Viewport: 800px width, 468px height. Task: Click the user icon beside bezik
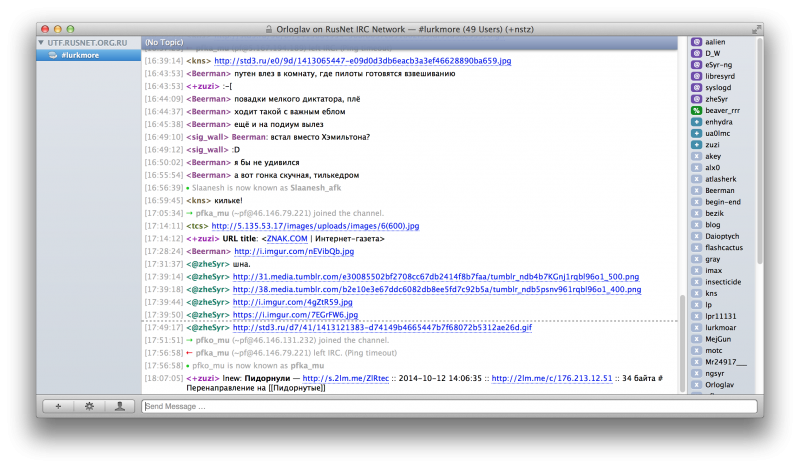click(696, 213)
